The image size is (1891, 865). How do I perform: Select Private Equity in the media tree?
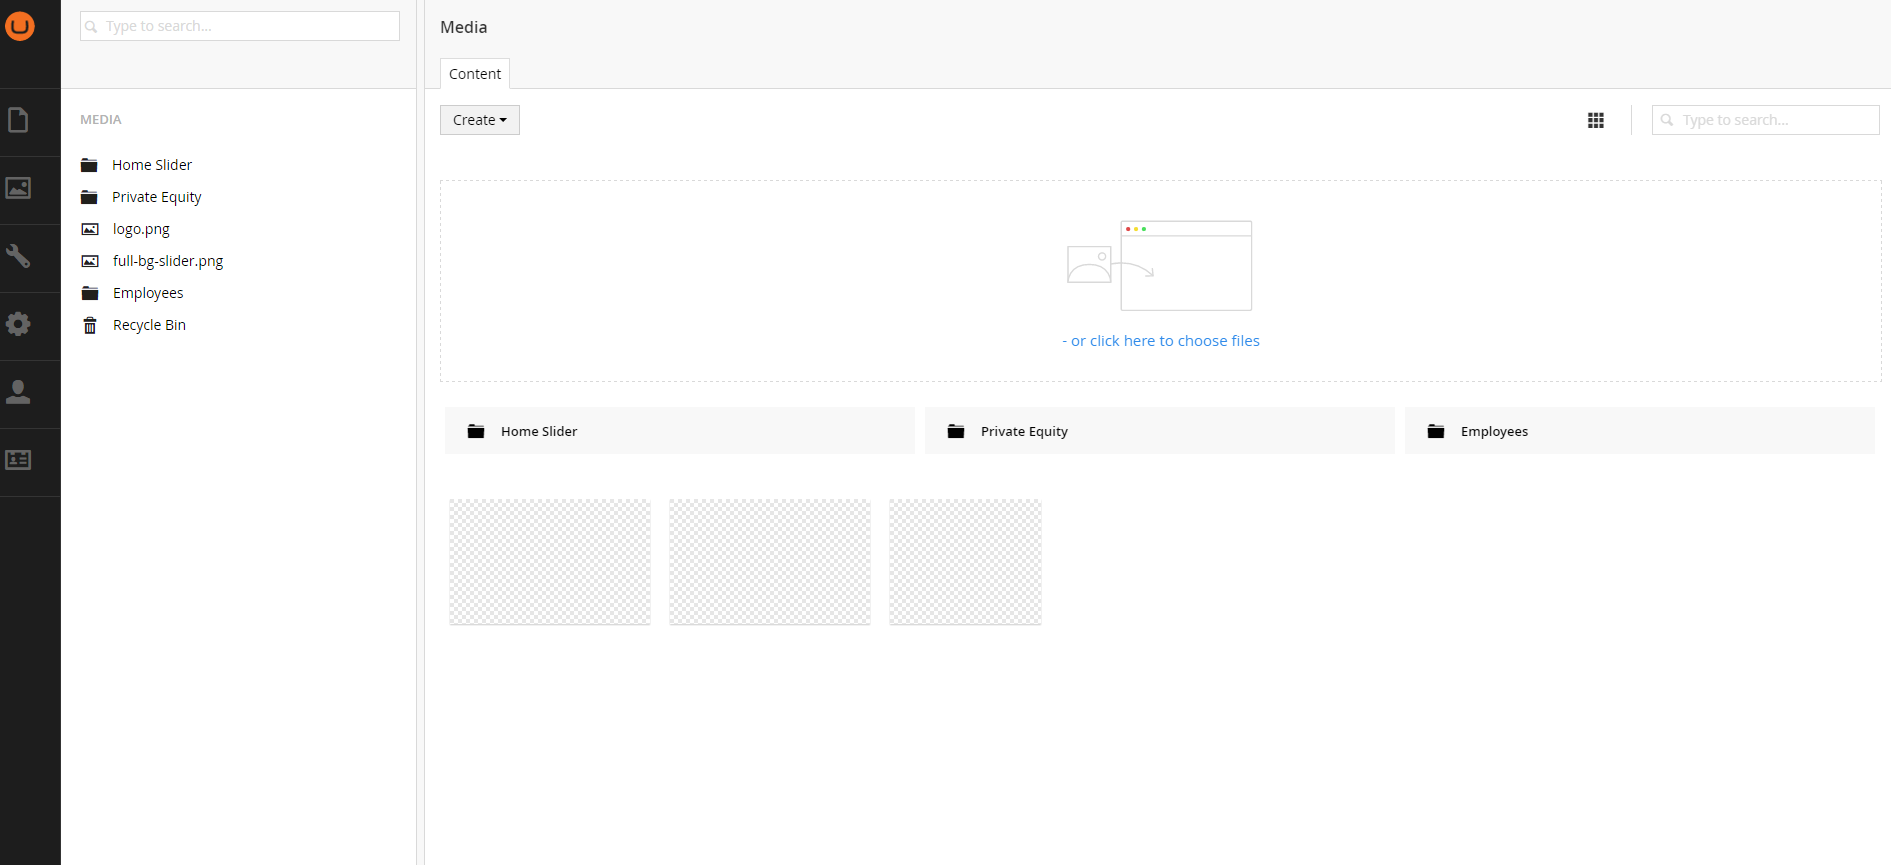click(156, 197)
